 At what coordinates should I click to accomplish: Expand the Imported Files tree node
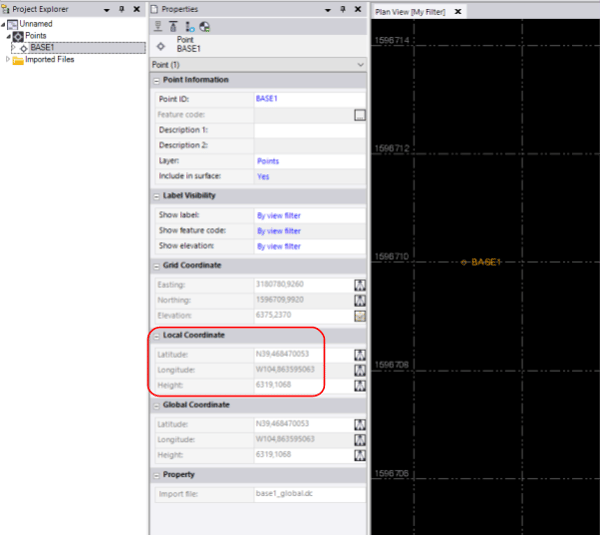click(x=8, y=59)
